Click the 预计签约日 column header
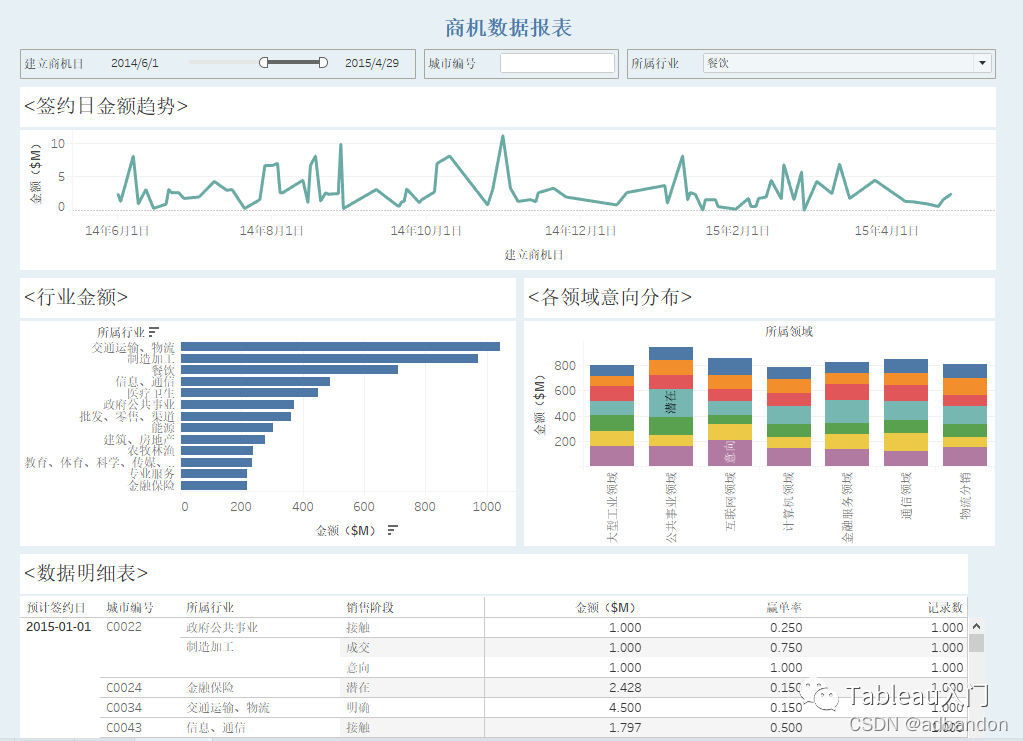This screenshot has width=1023, height=741. pos(56,608)
